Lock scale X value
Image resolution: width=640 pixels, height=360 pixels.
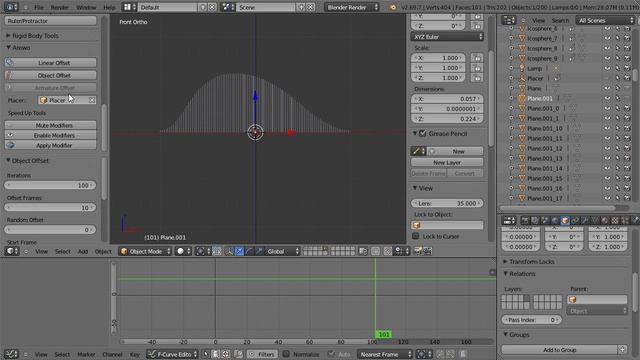[x=476, y=58]
